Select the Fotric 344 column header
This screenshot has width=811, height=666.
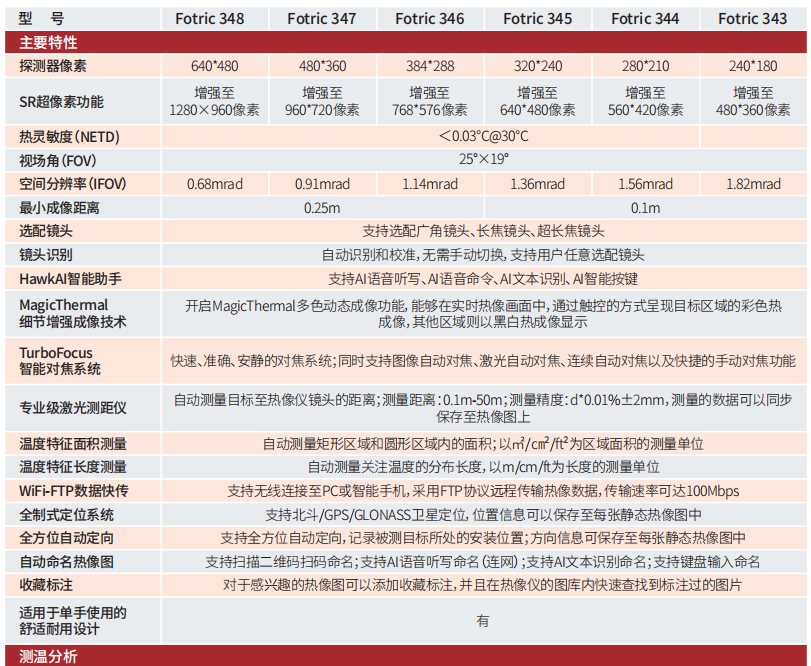point(645,18)
